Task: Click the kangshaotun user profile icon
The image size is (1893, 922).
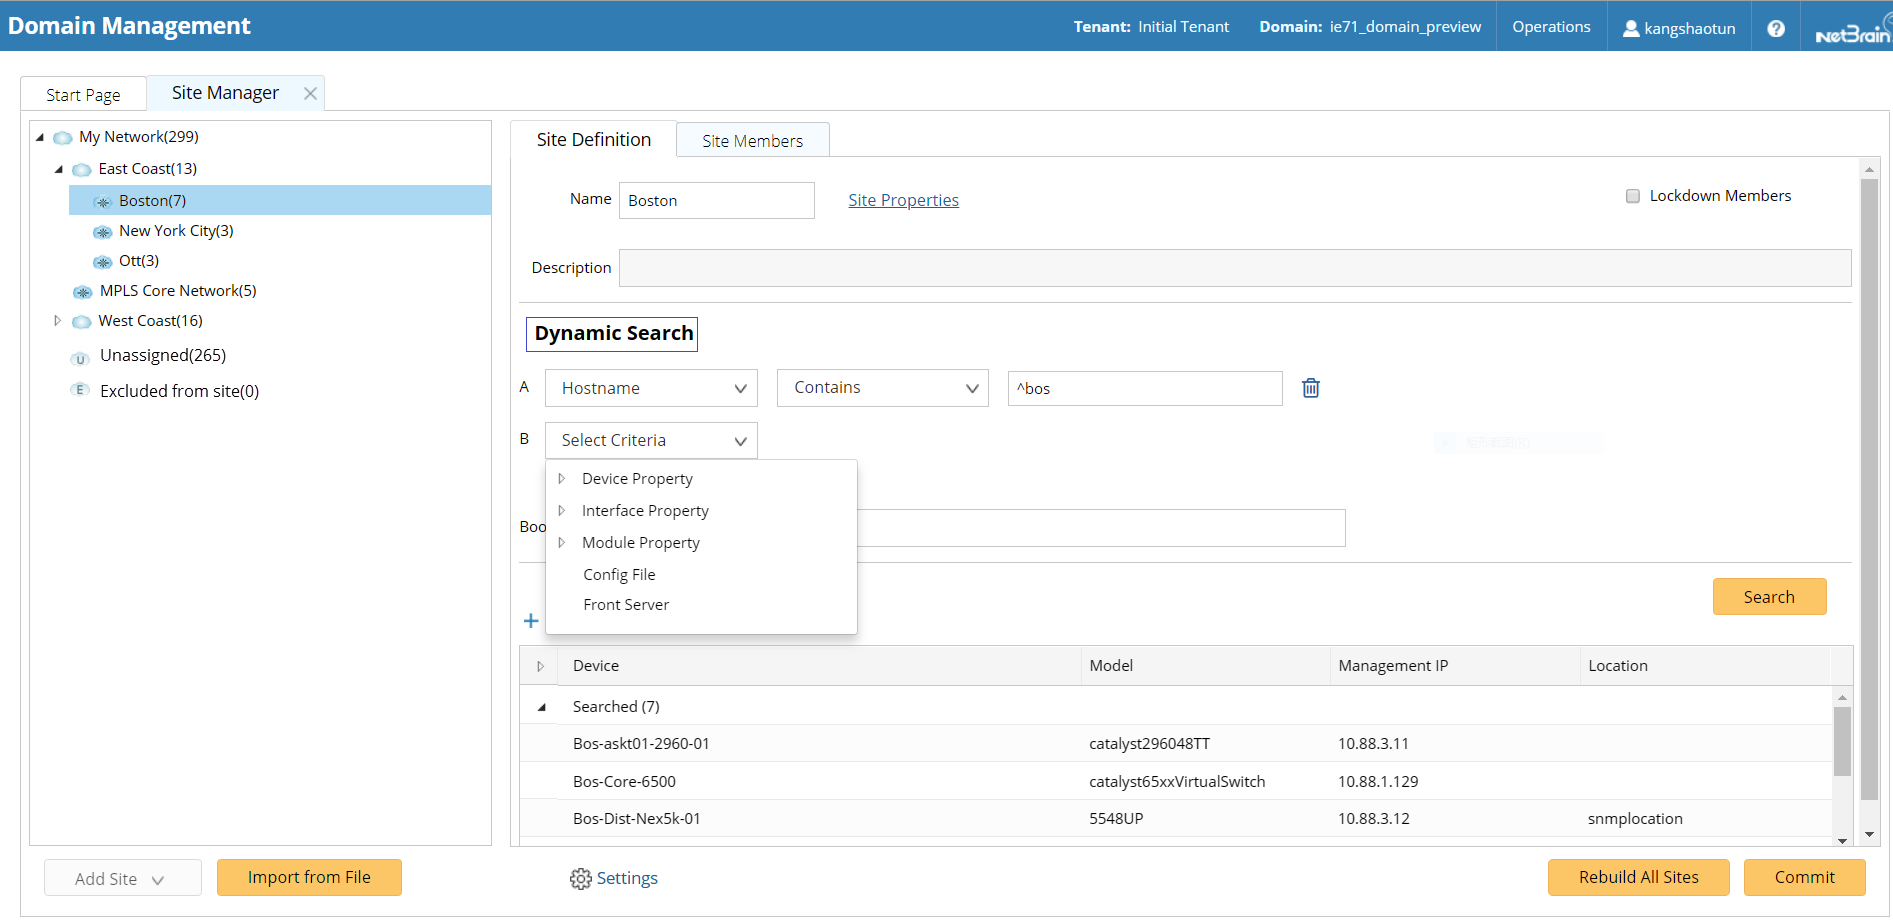Action: point(1631,28)
